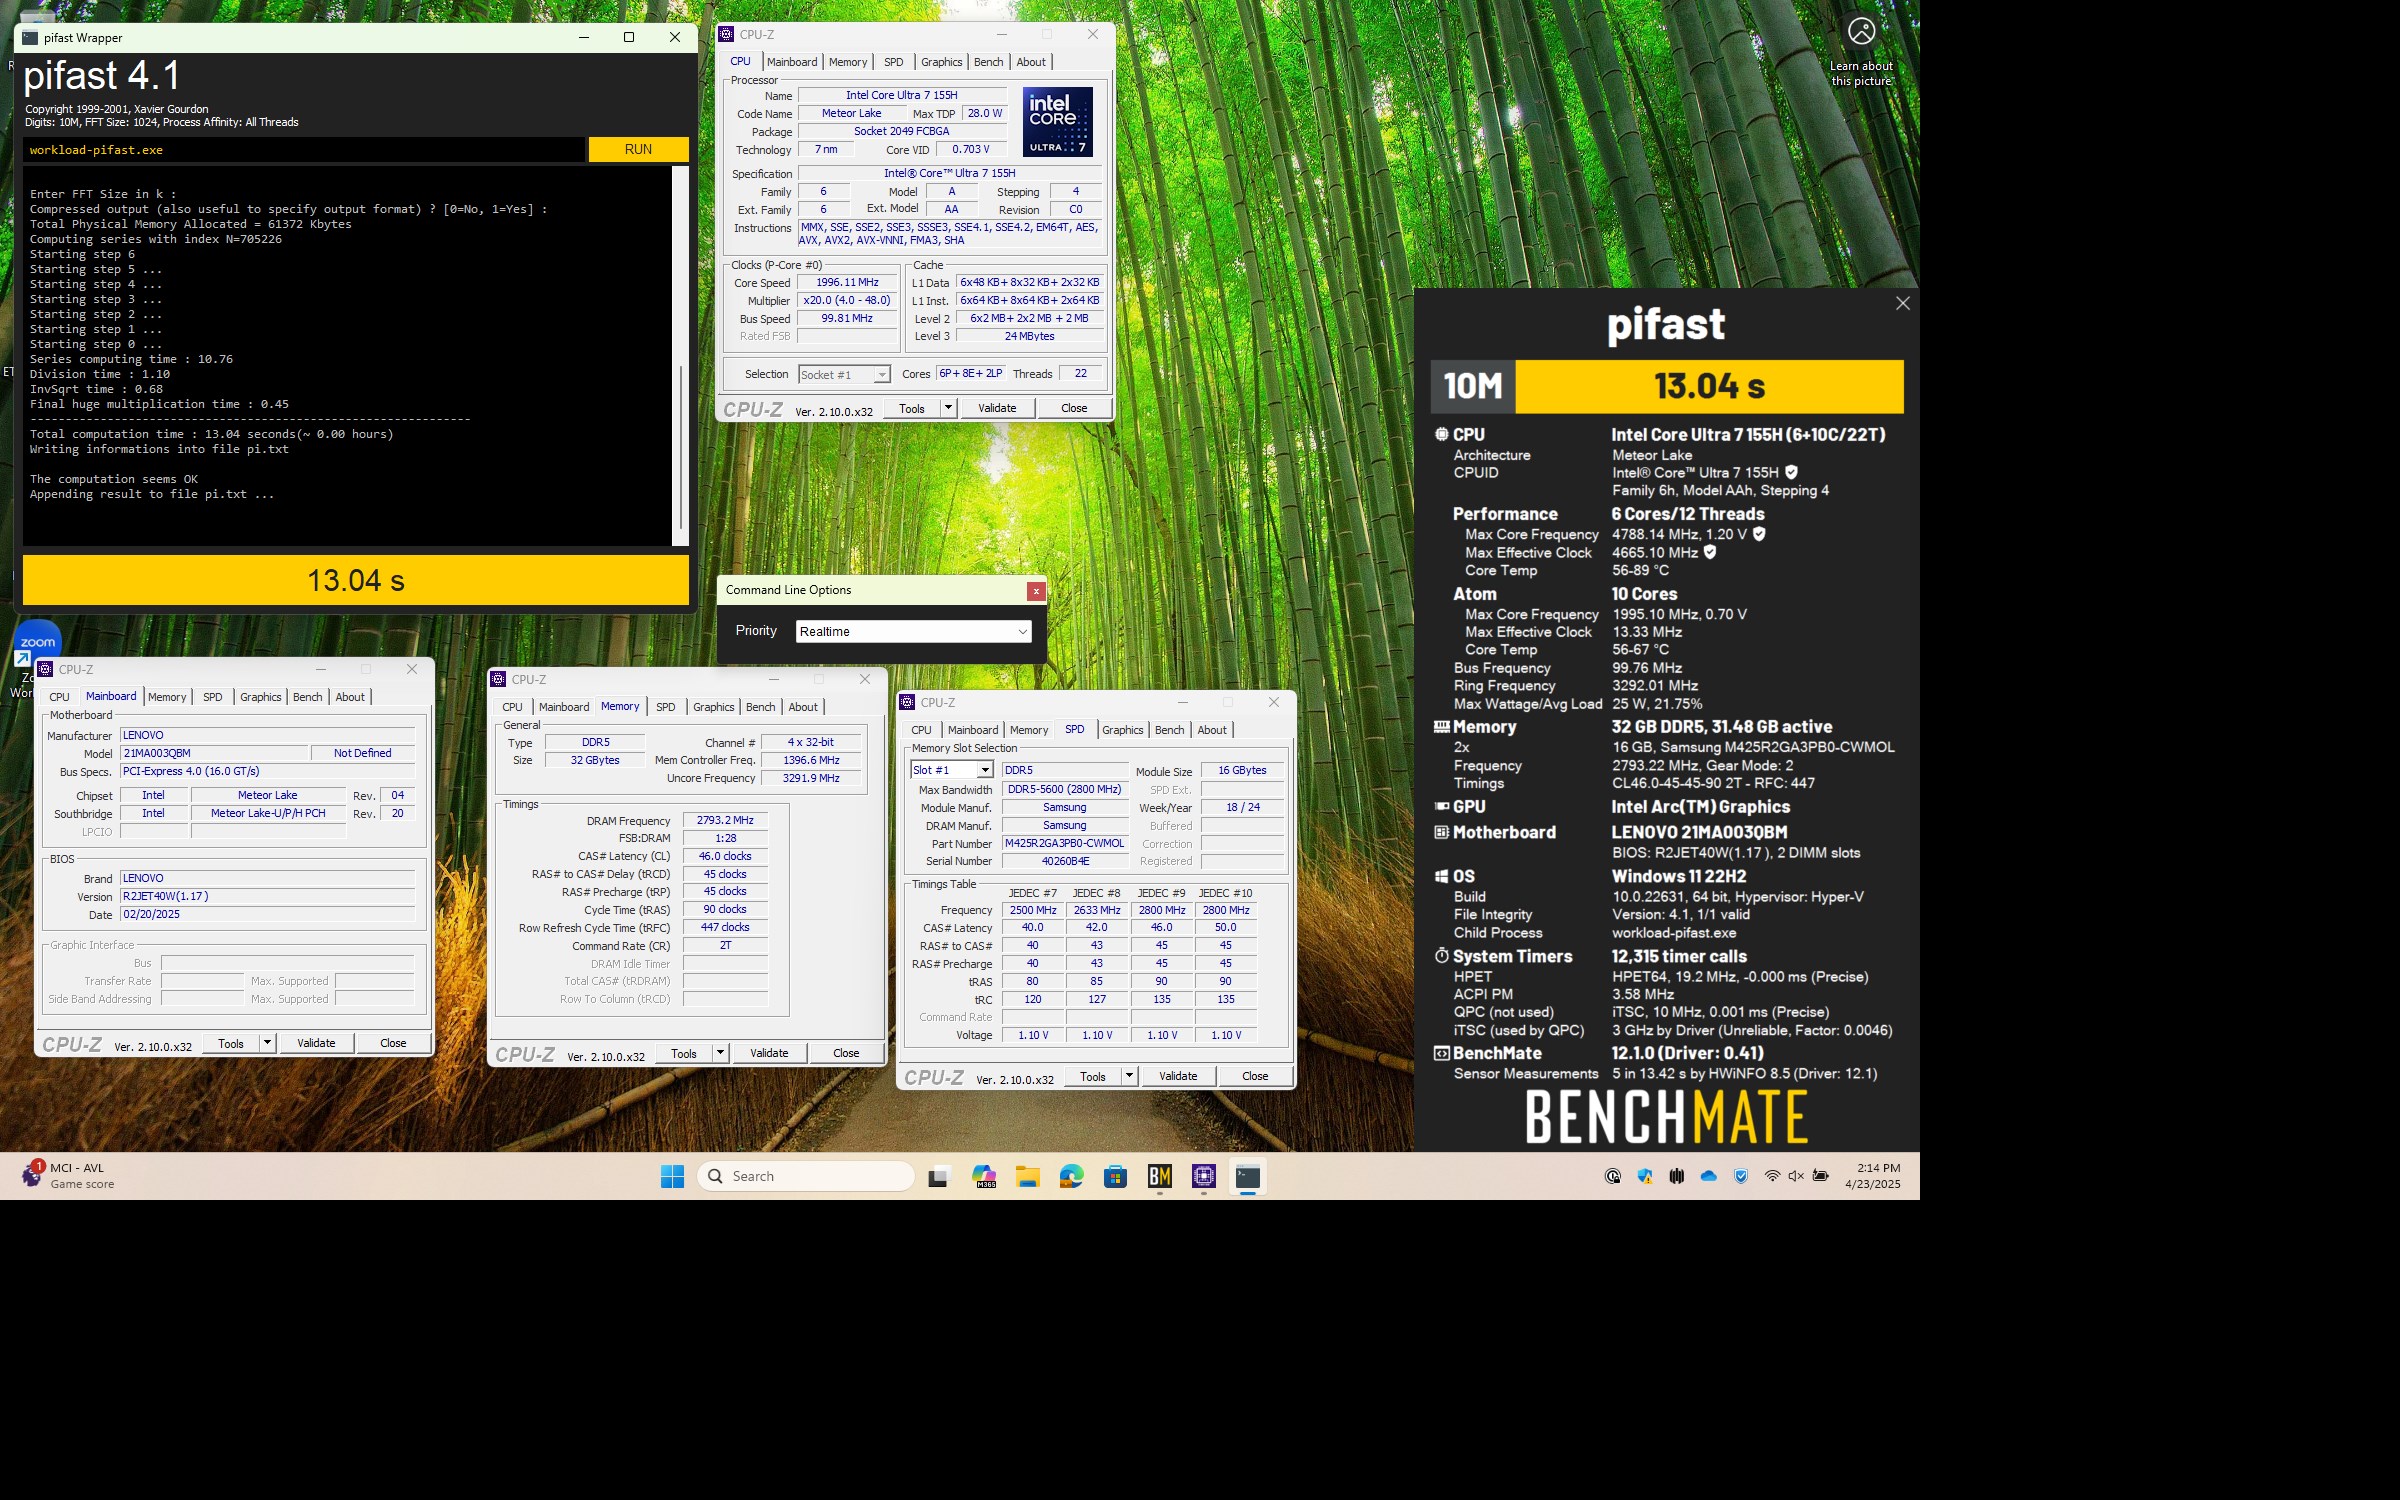This screenshot has width=2400, height=1500.
Task: Open the Priority Realtime dropdown
Action: pyautogui.click(x=913, y=631)
